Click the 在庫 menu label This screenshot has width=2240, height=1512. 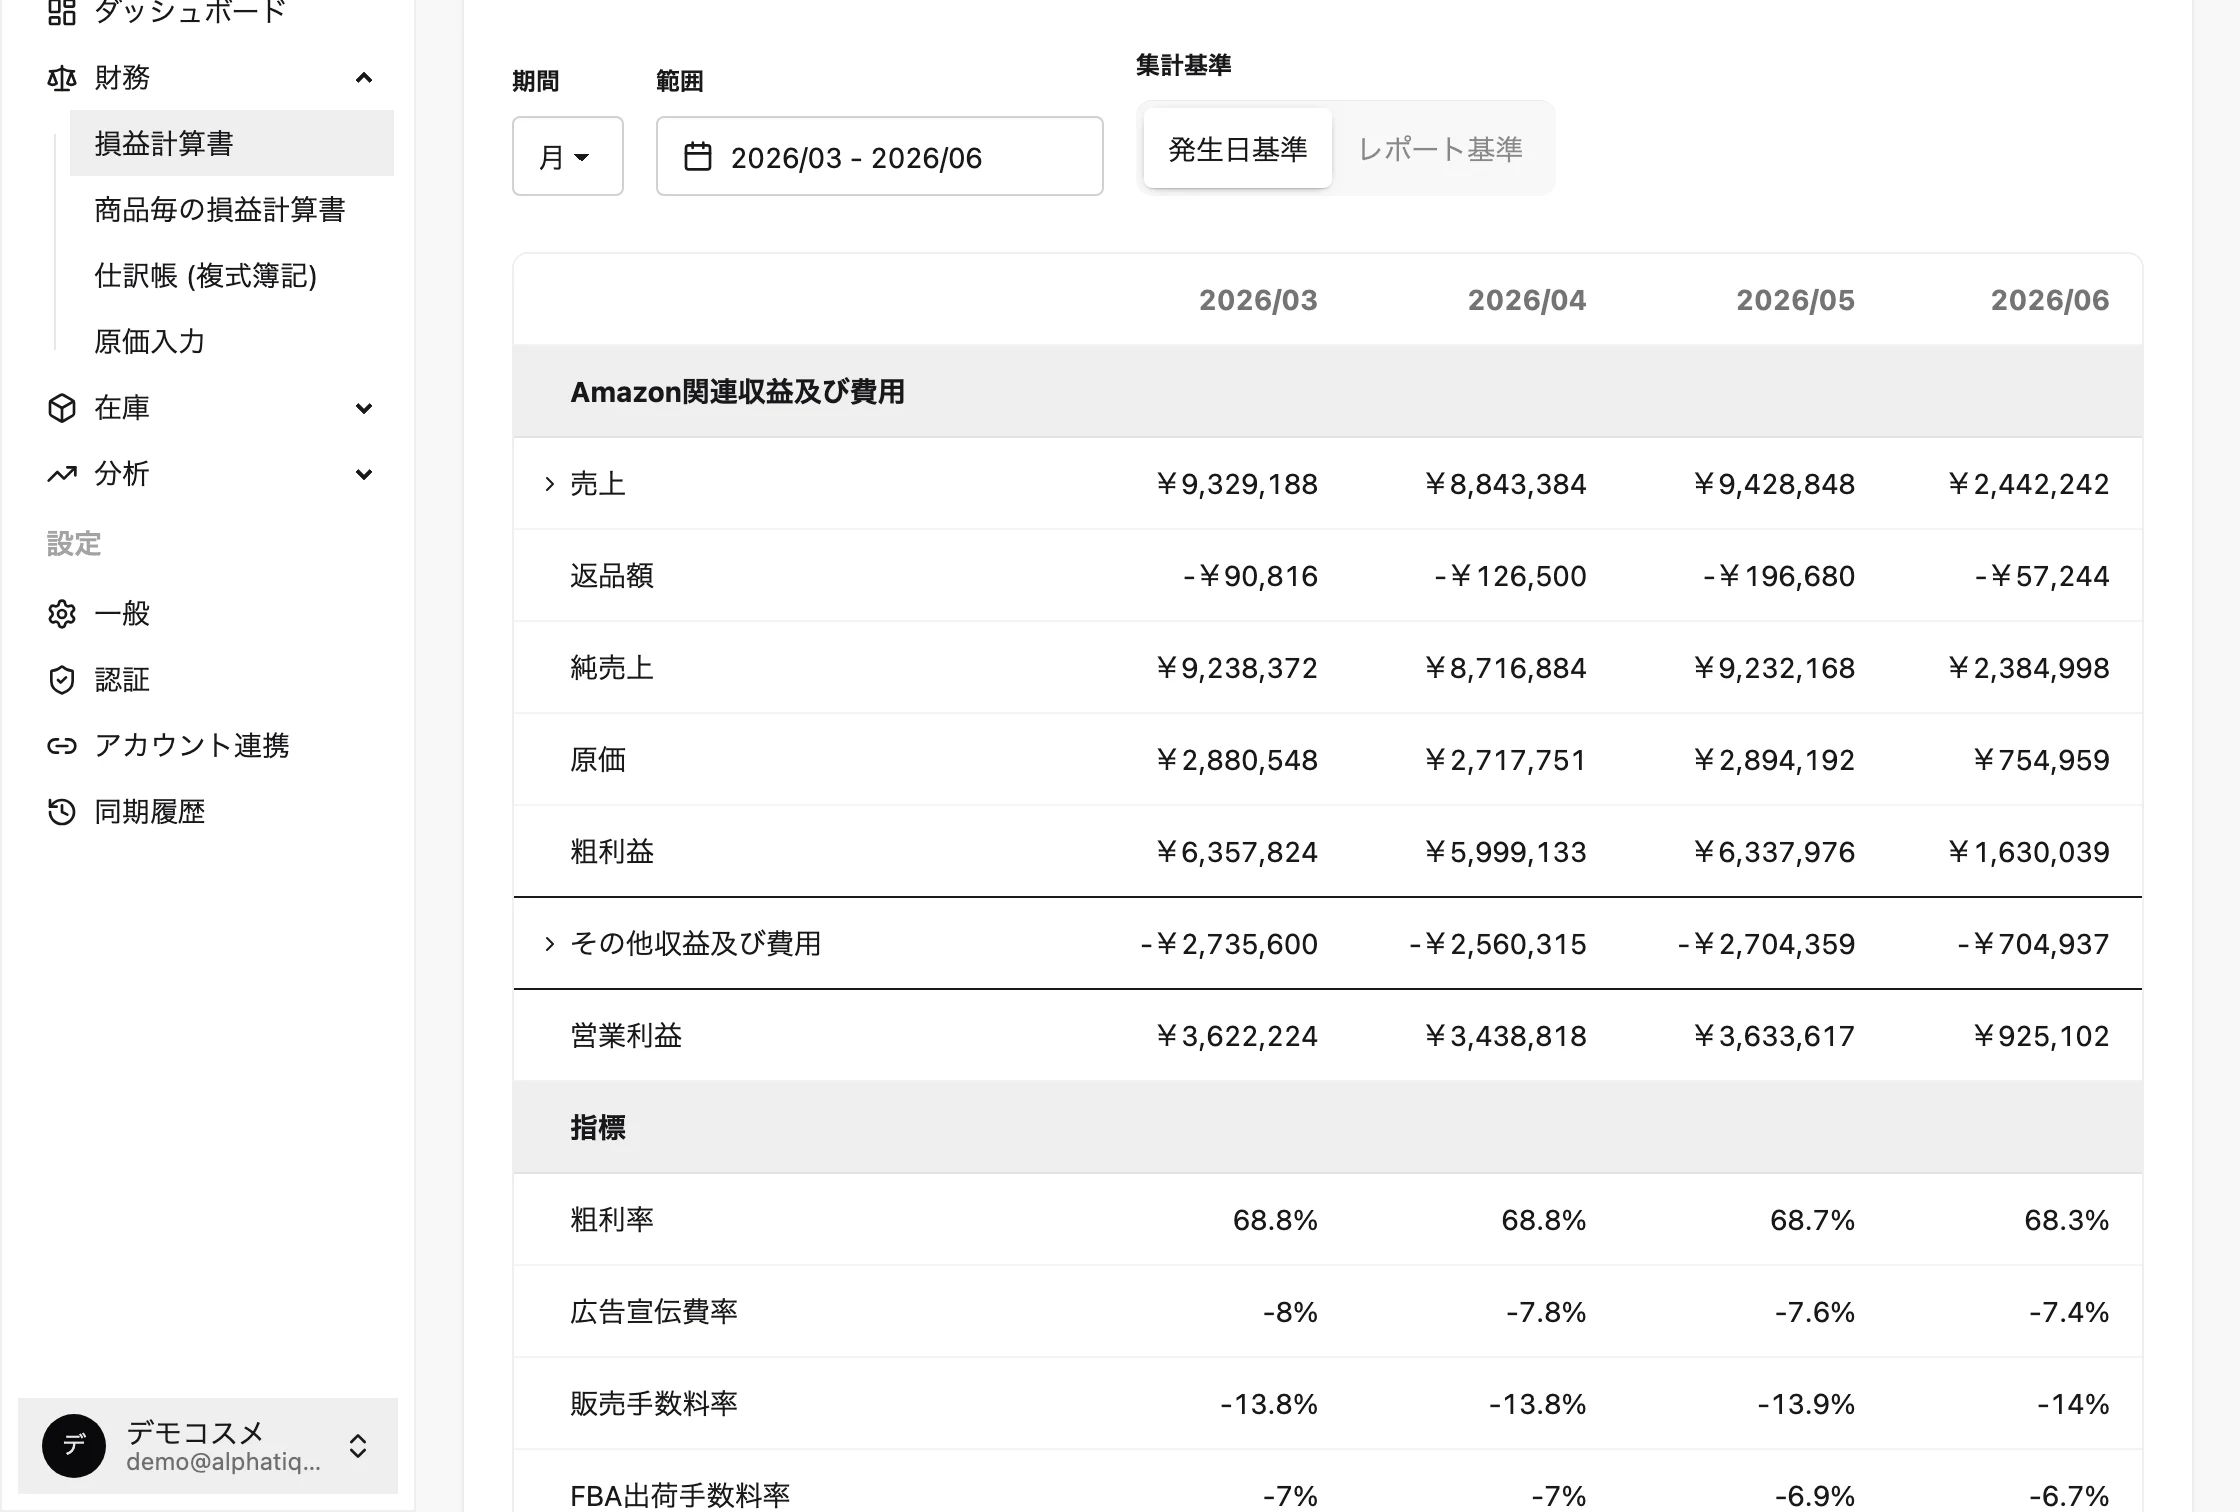point(122,407)
